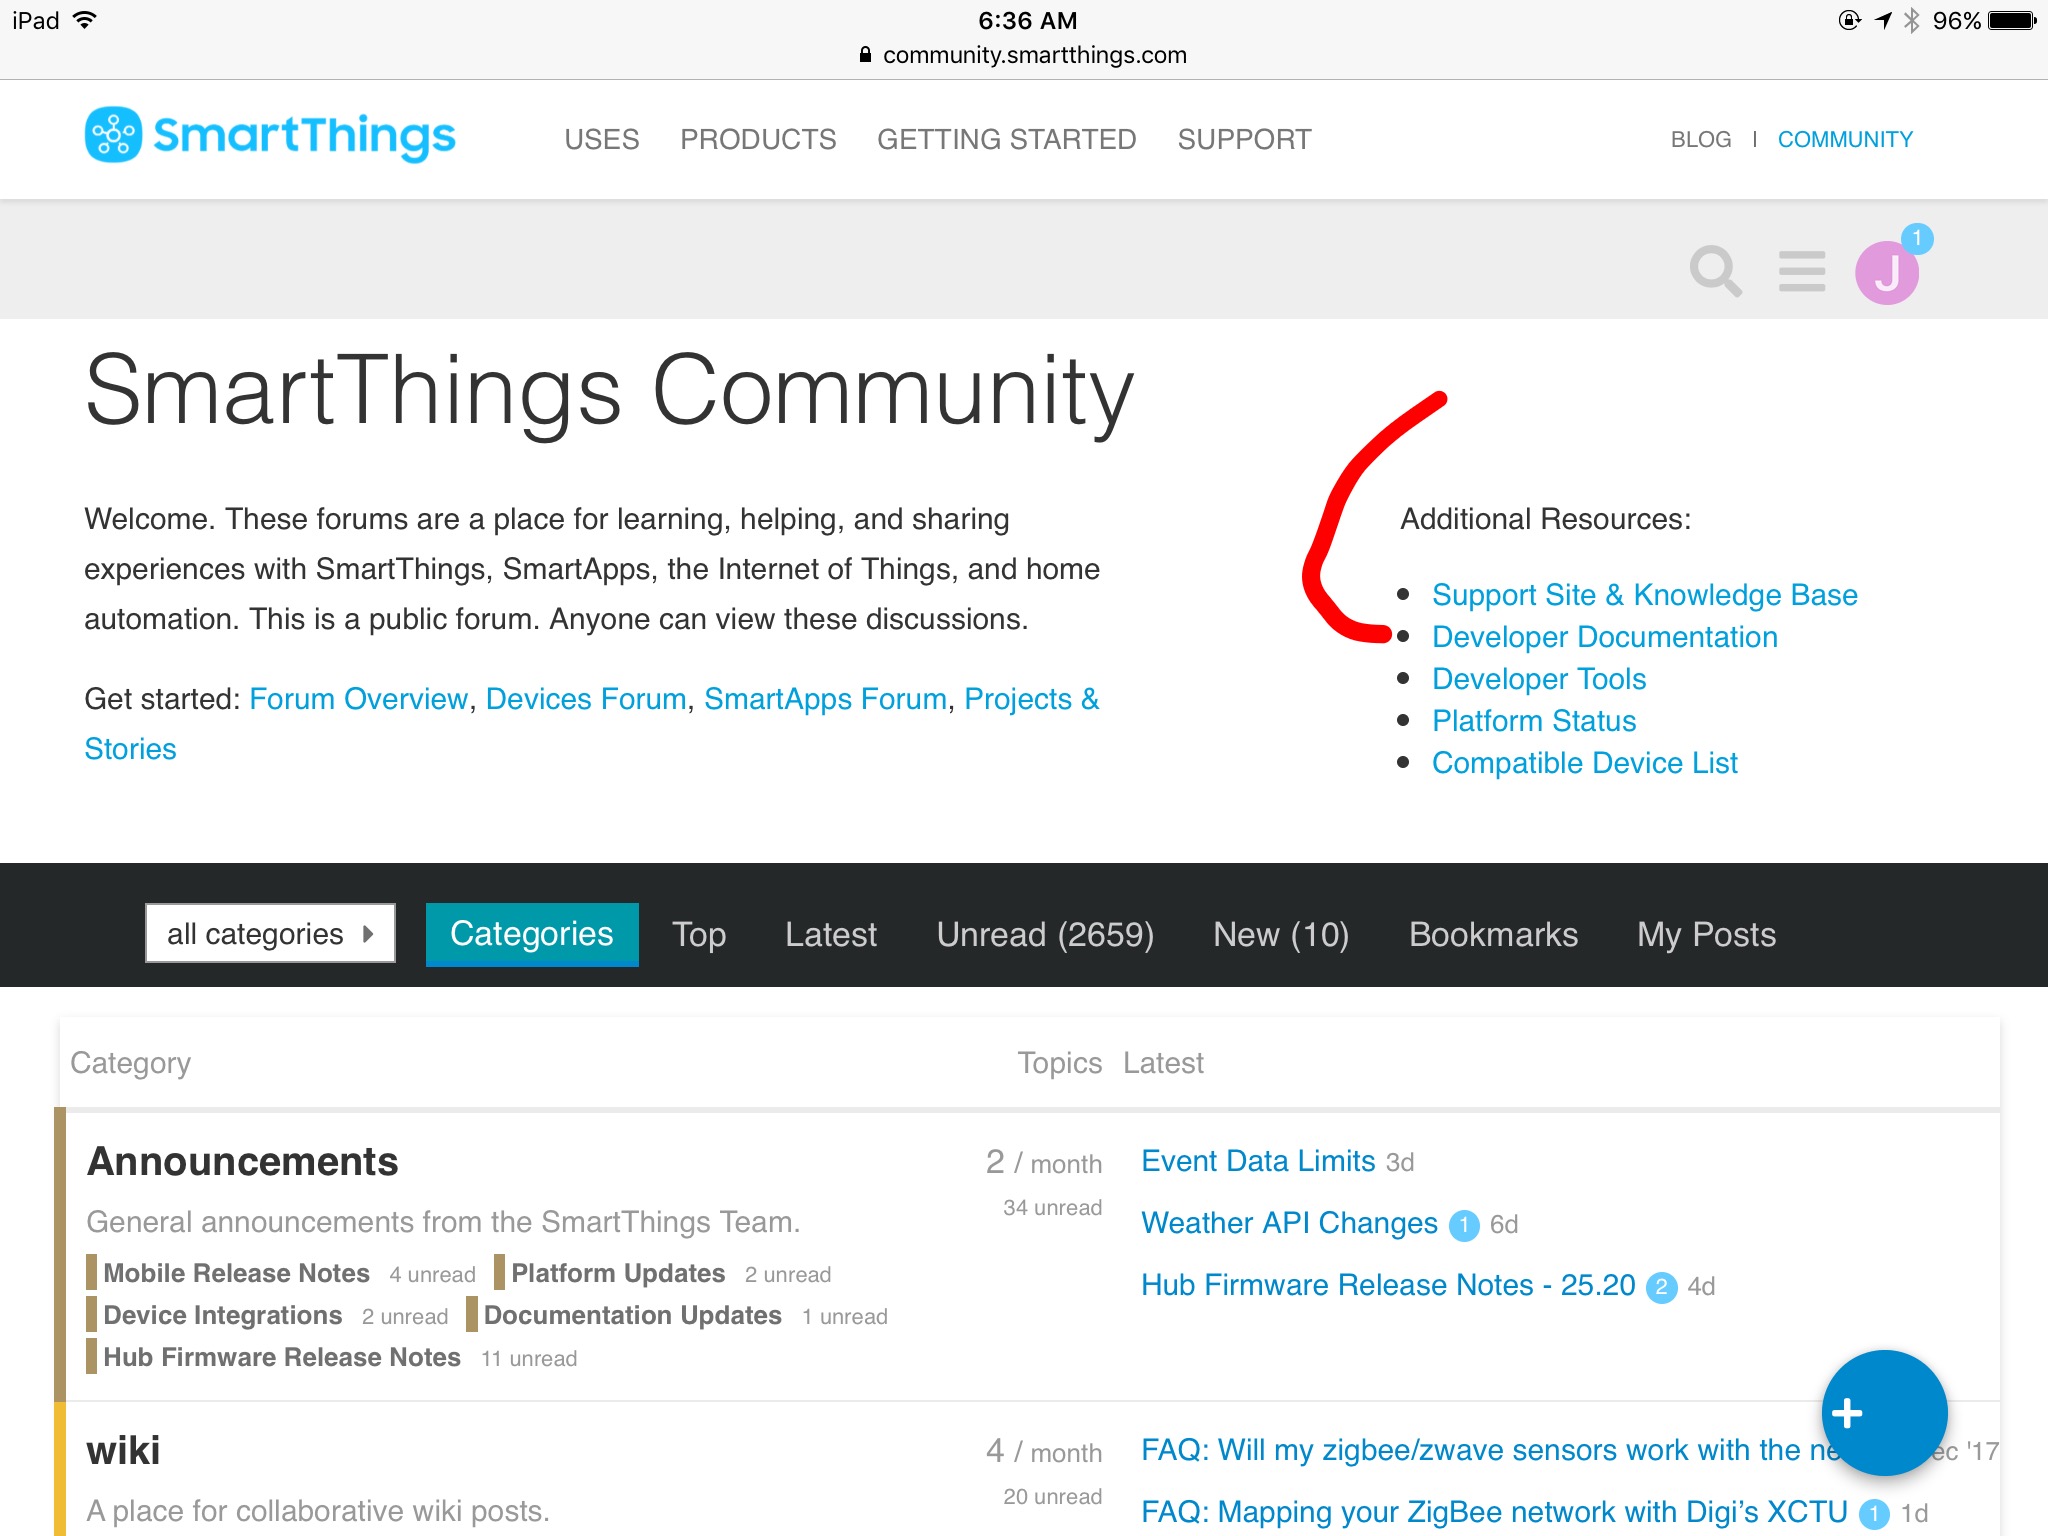
Task: Click the SUPPORT navigation menu item
Action: tap(1244, 139)
